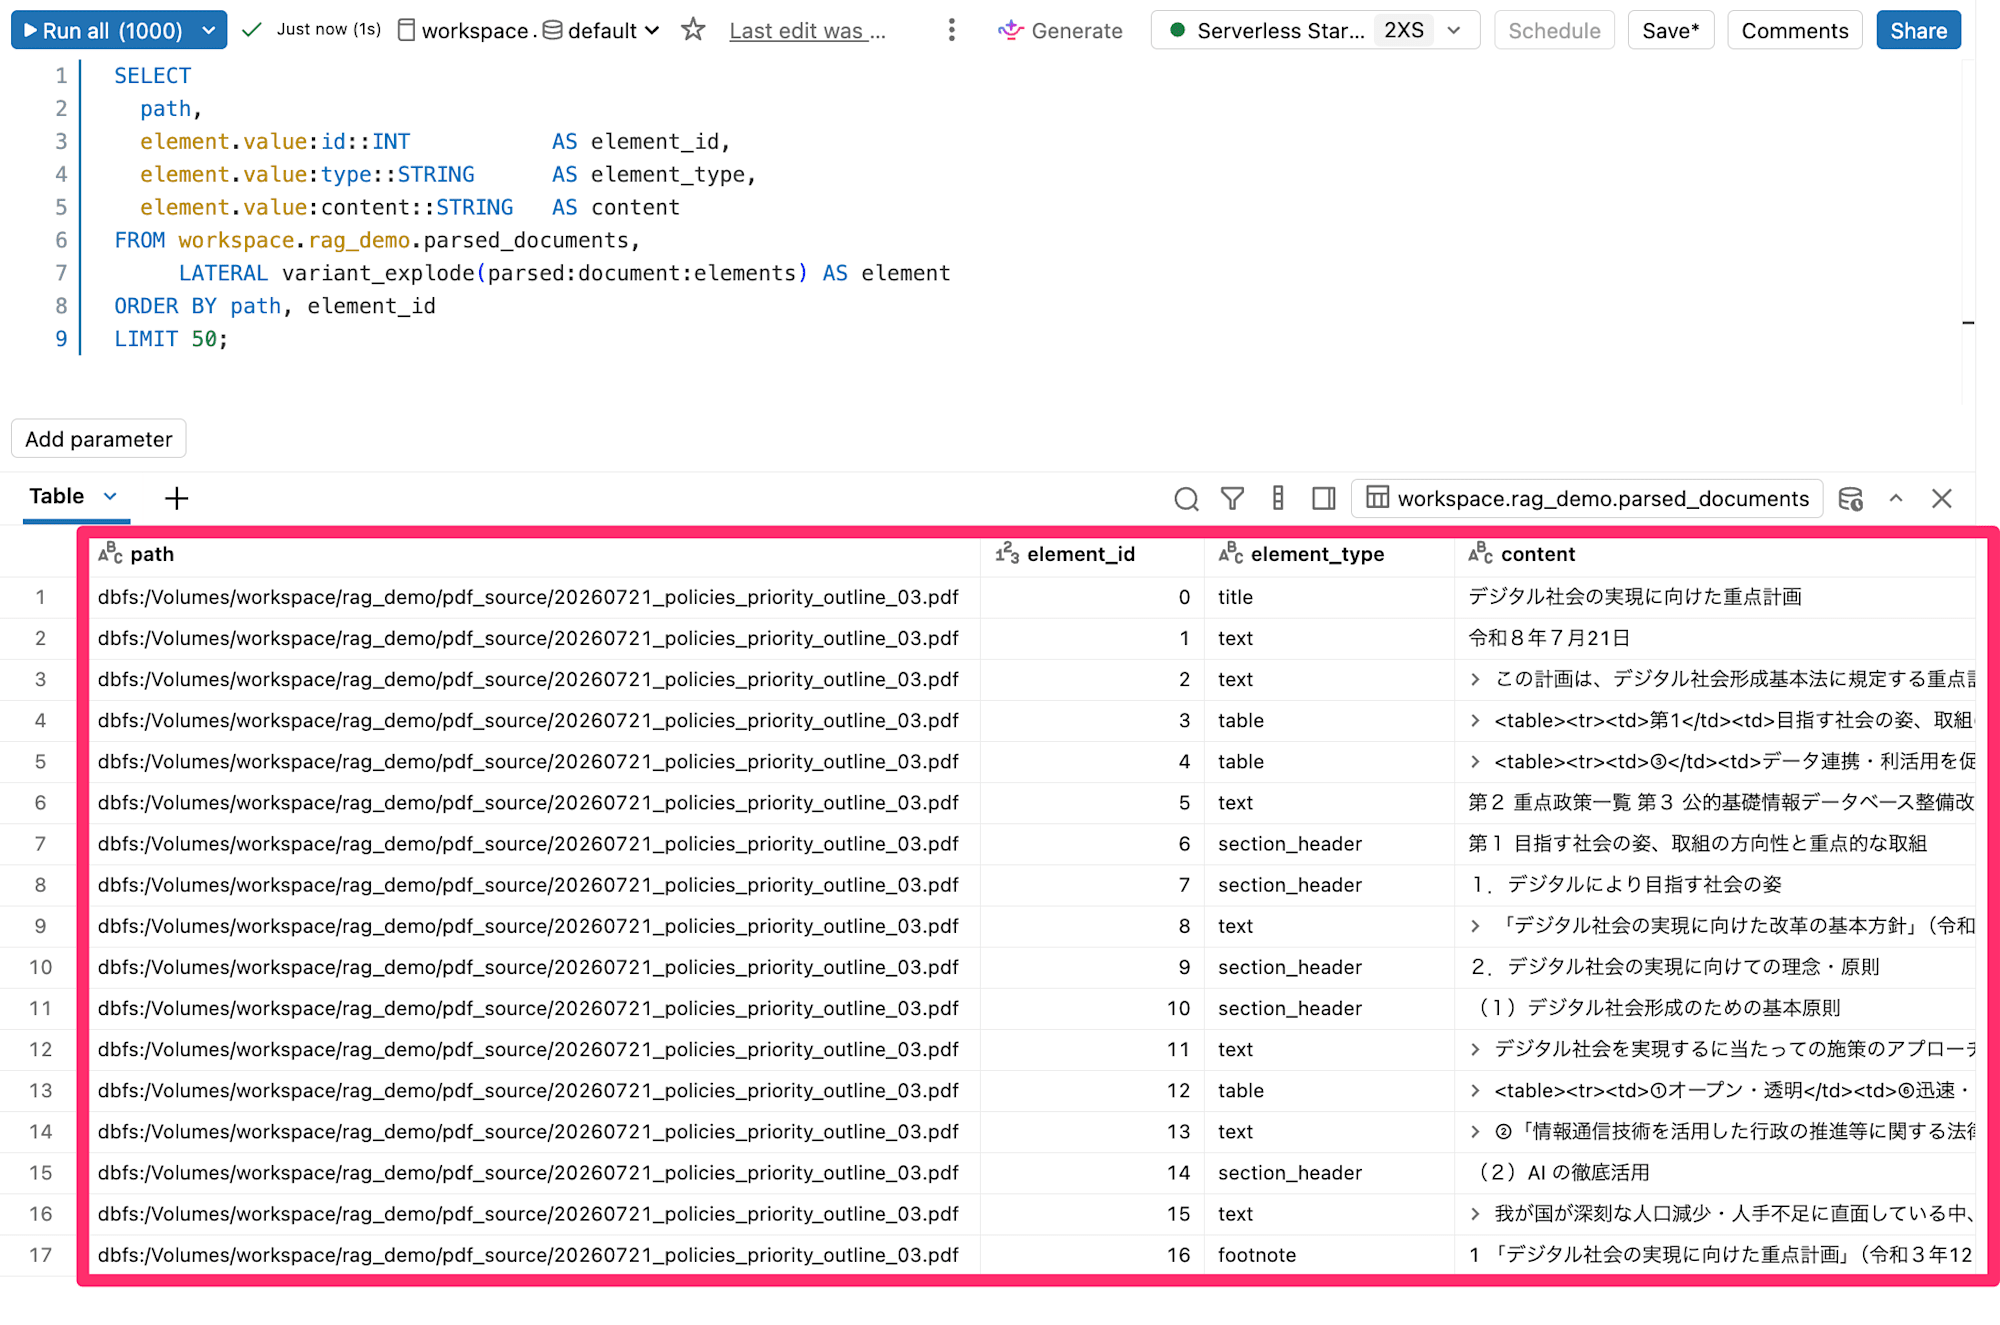Expand content cell in row 3
The height and width of the screenshot is (1325, 2000).
pyautogui.click(x=1475, y=680)
